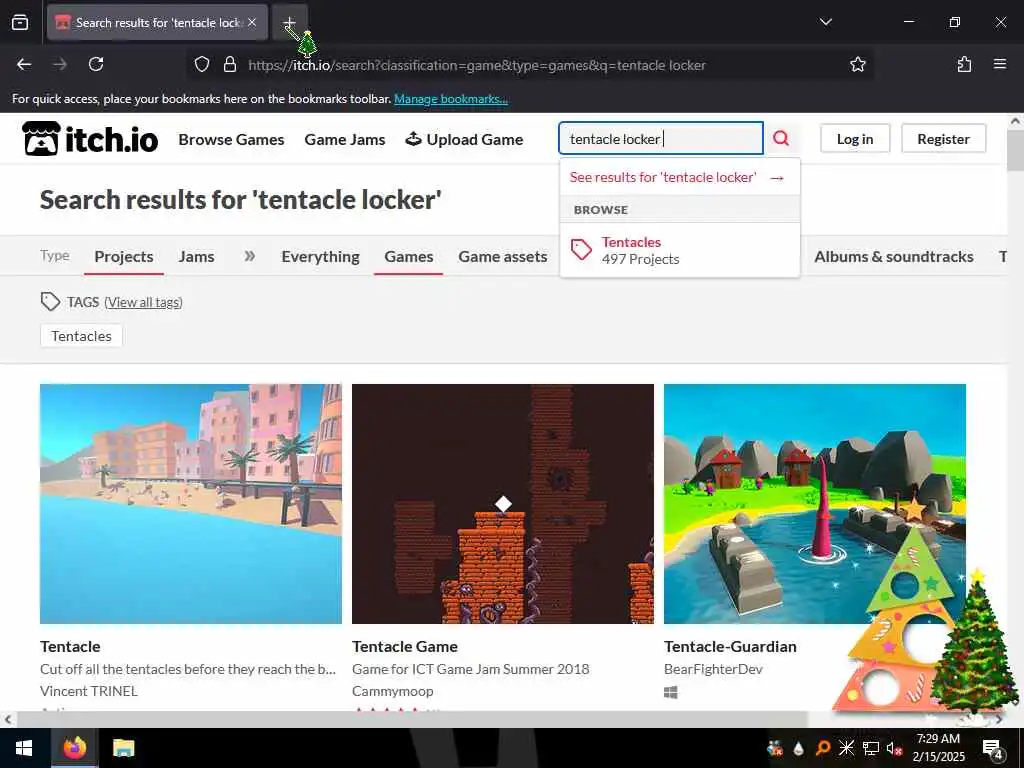
Task: Expand the list all tabs chevron
Action: [825, 22]
